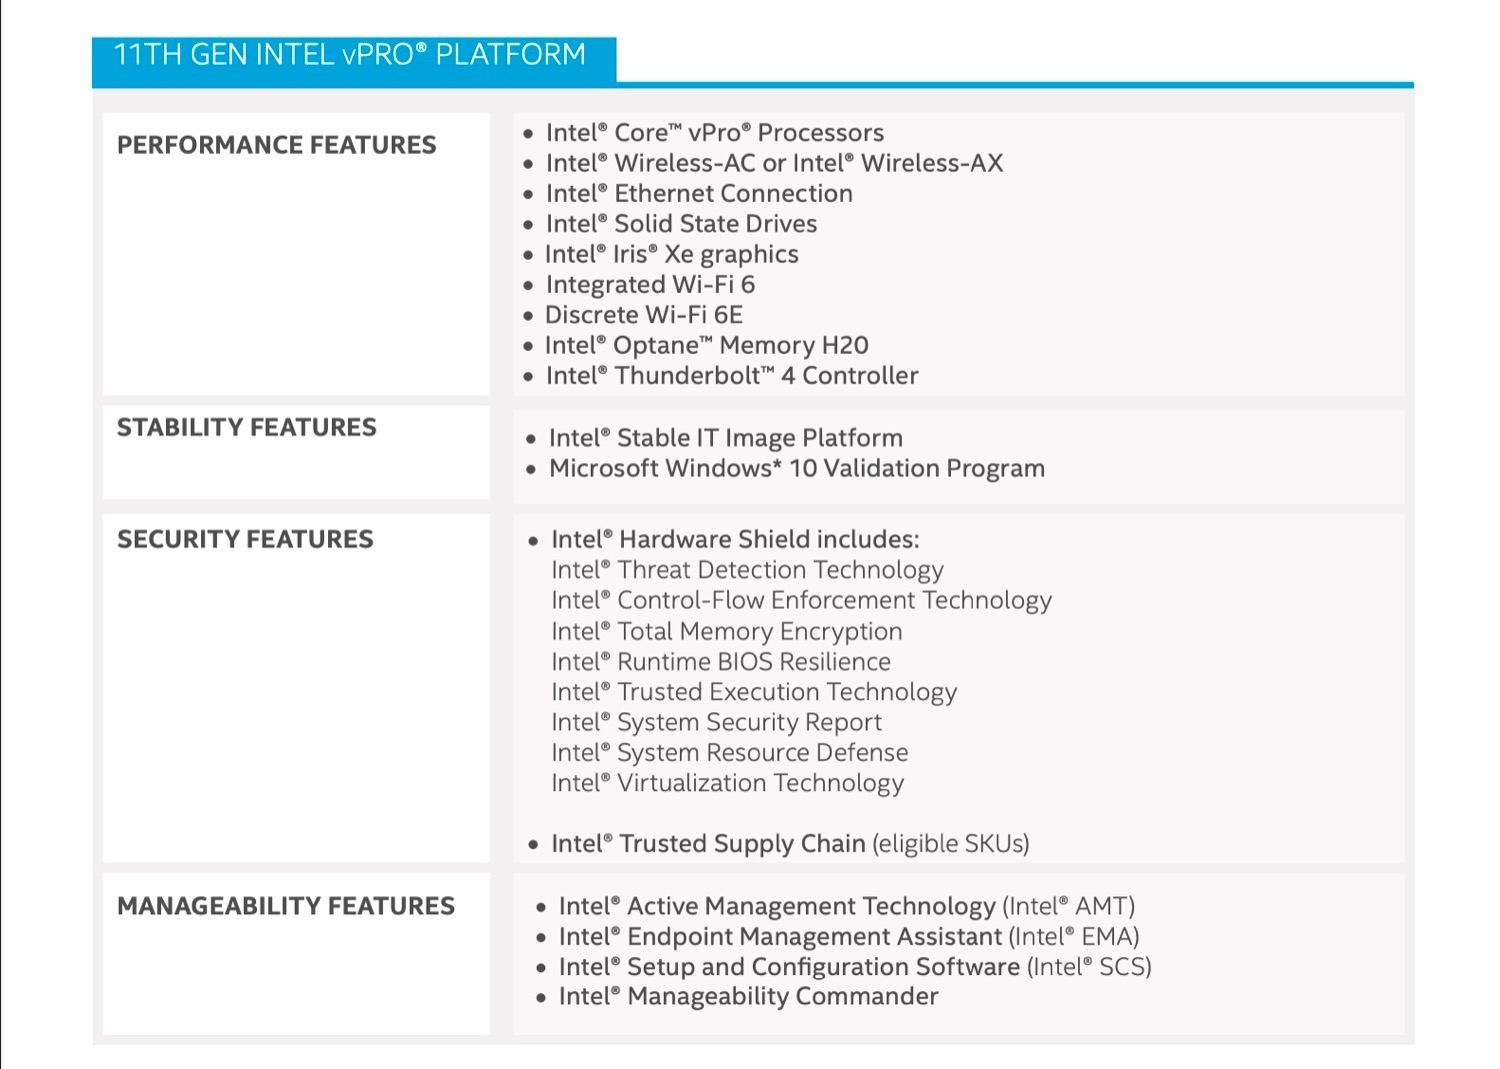The image size is (1500, 1069).
Task: Click Intel Virtualization Technology entry
Action: click(x=727, y=783)
